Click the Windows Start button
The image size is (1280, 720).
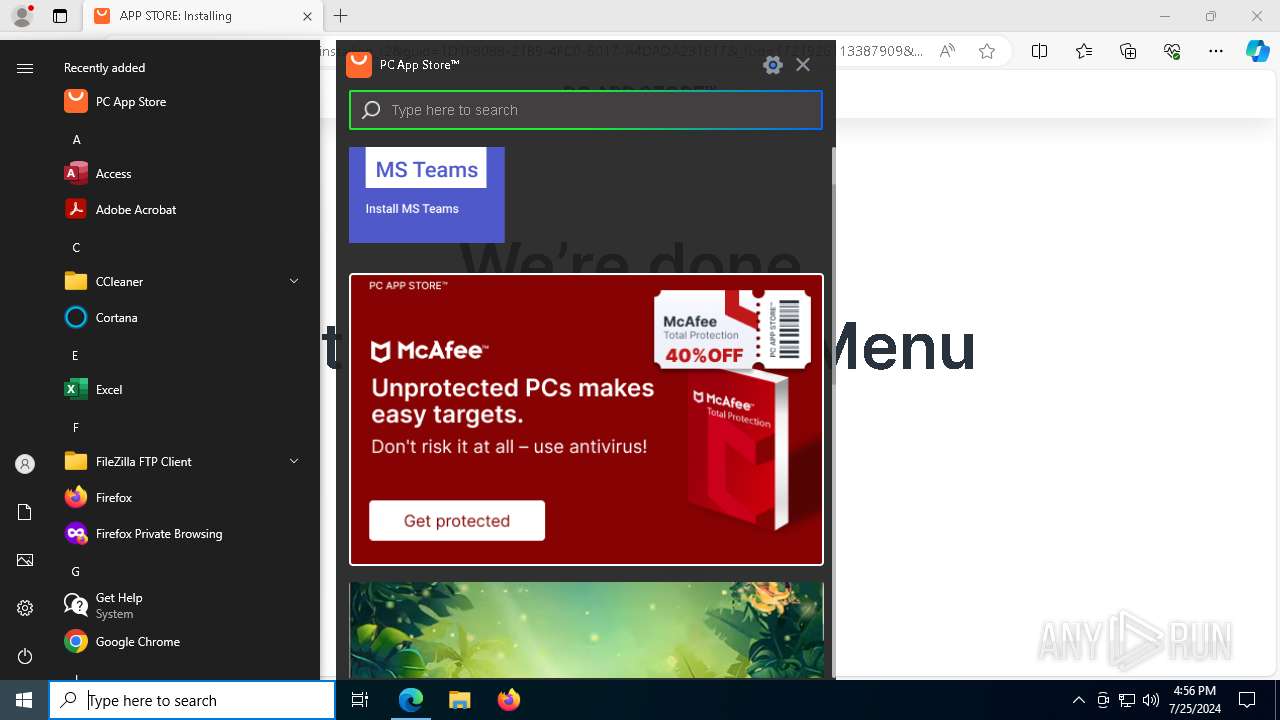(x=24, y=700)
